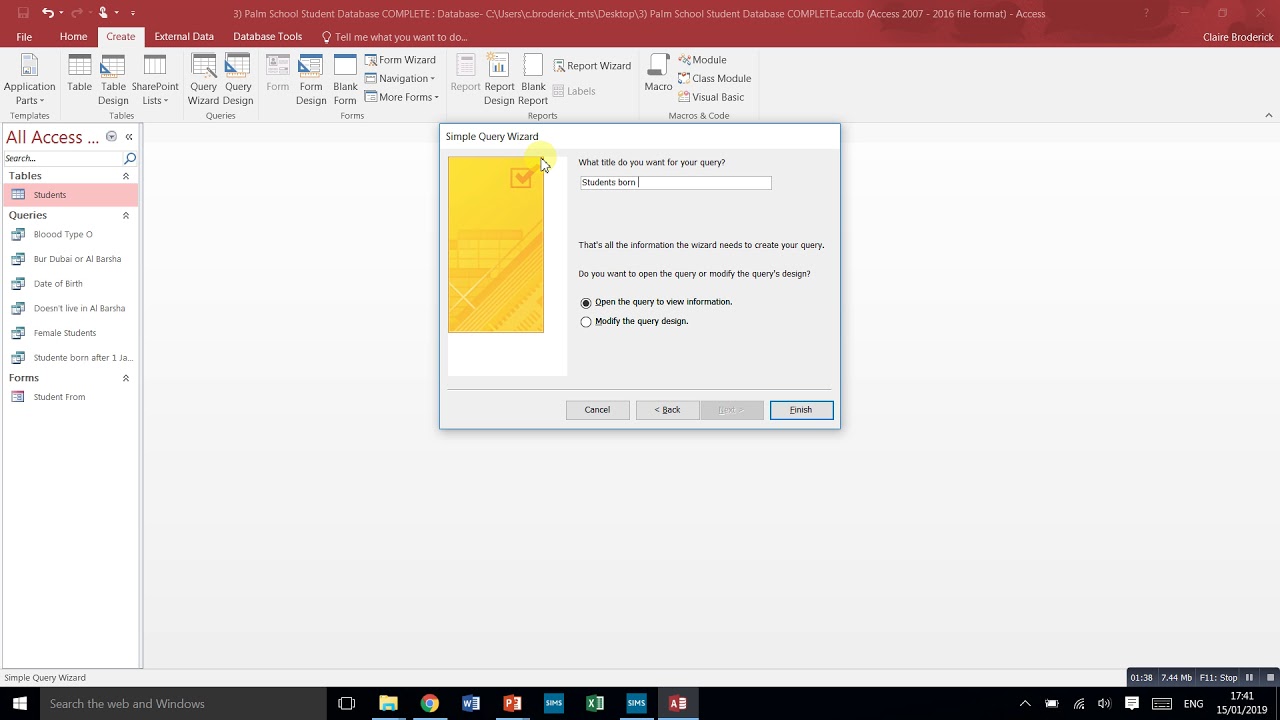Create a Blank Report
1280x720 pixels.
point(533,79)
